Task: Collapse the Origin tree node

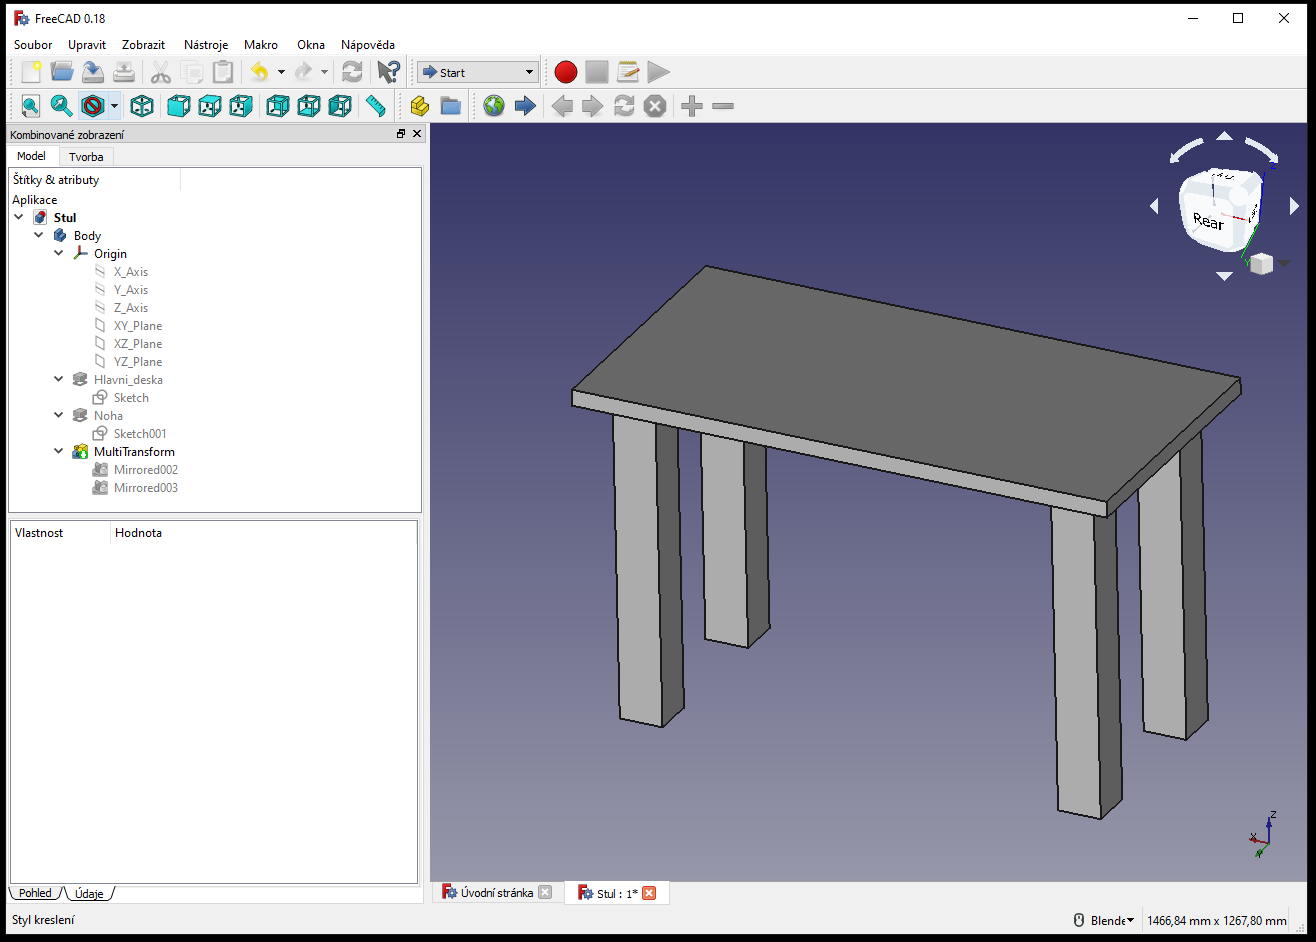Action: (x=59, y=254)
